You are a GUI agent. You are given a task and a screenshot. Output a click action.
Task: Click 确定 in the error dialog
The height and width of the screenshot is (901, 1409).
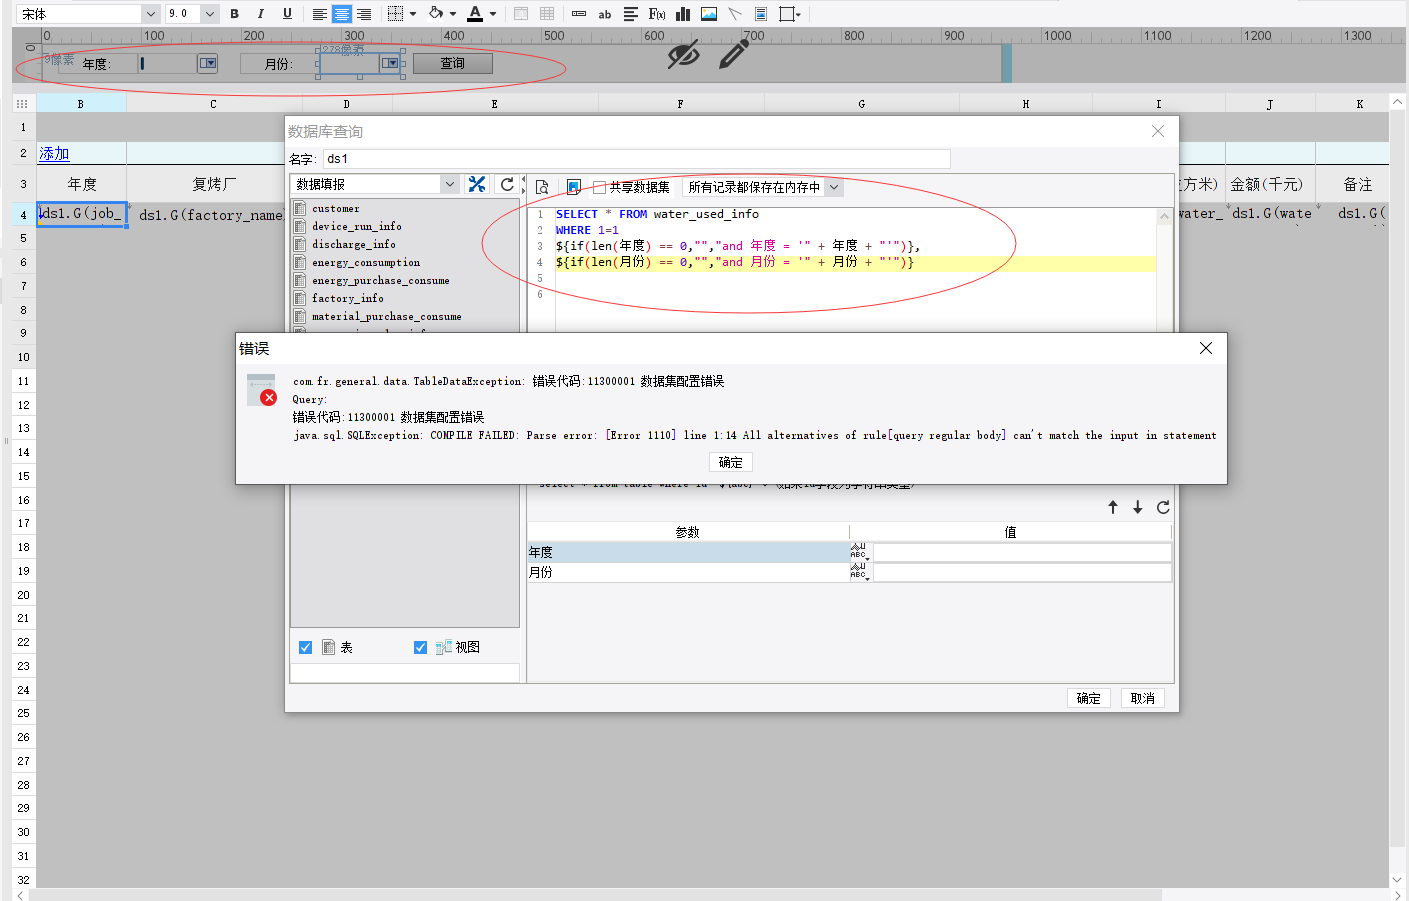coord(731,462)
